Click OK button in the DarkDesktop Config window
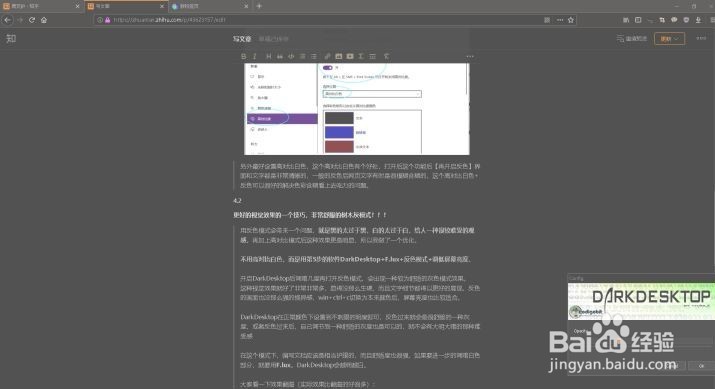715x389 pixels. [701, 366]
